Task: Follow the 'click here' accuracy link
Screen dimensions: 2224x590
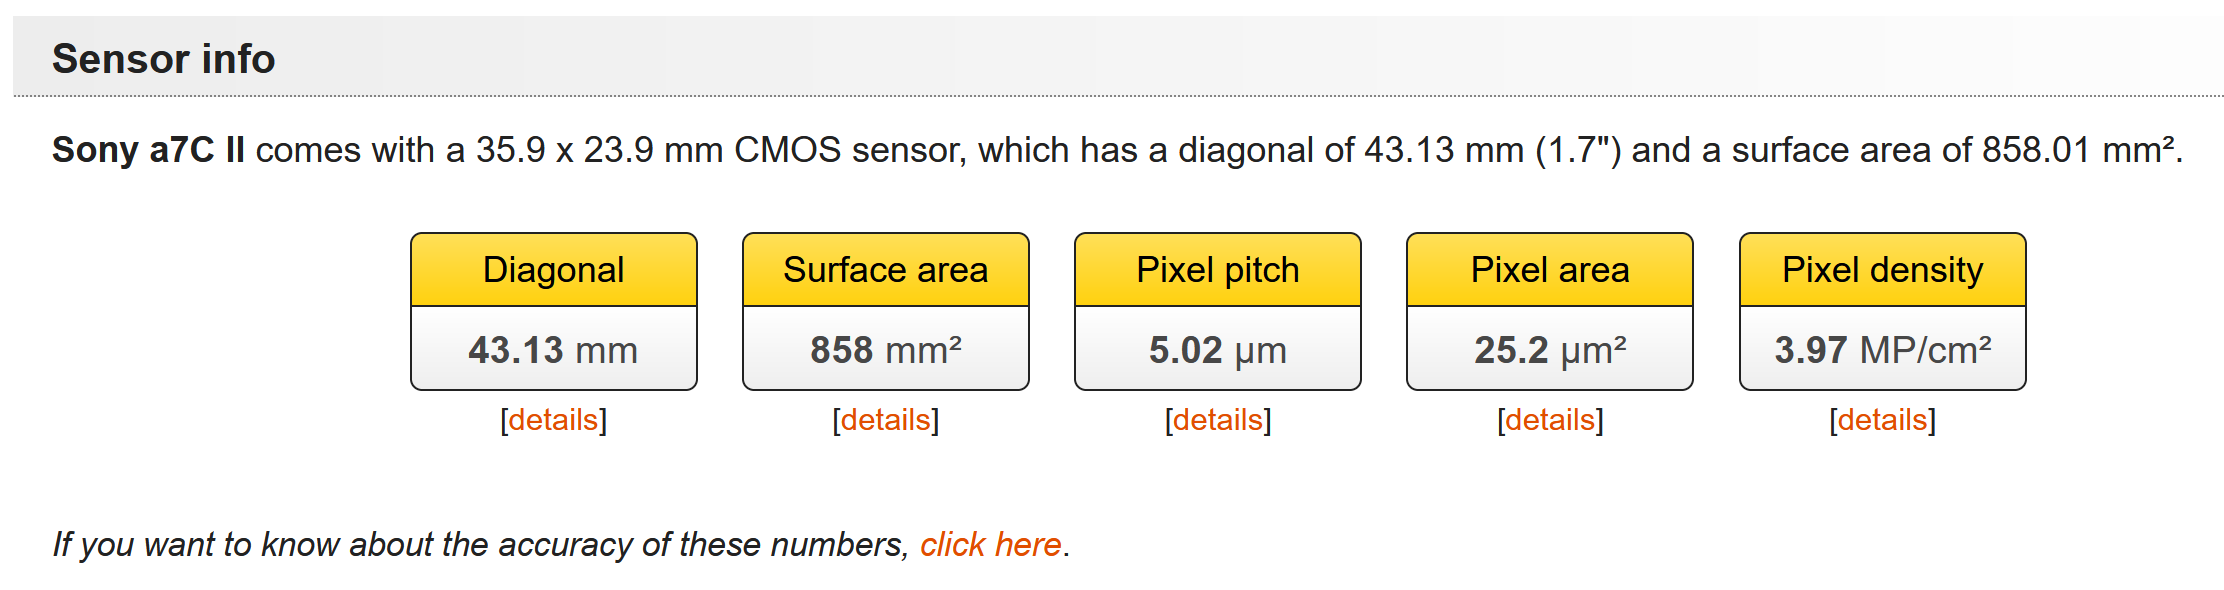Action: tap(990, 545)
